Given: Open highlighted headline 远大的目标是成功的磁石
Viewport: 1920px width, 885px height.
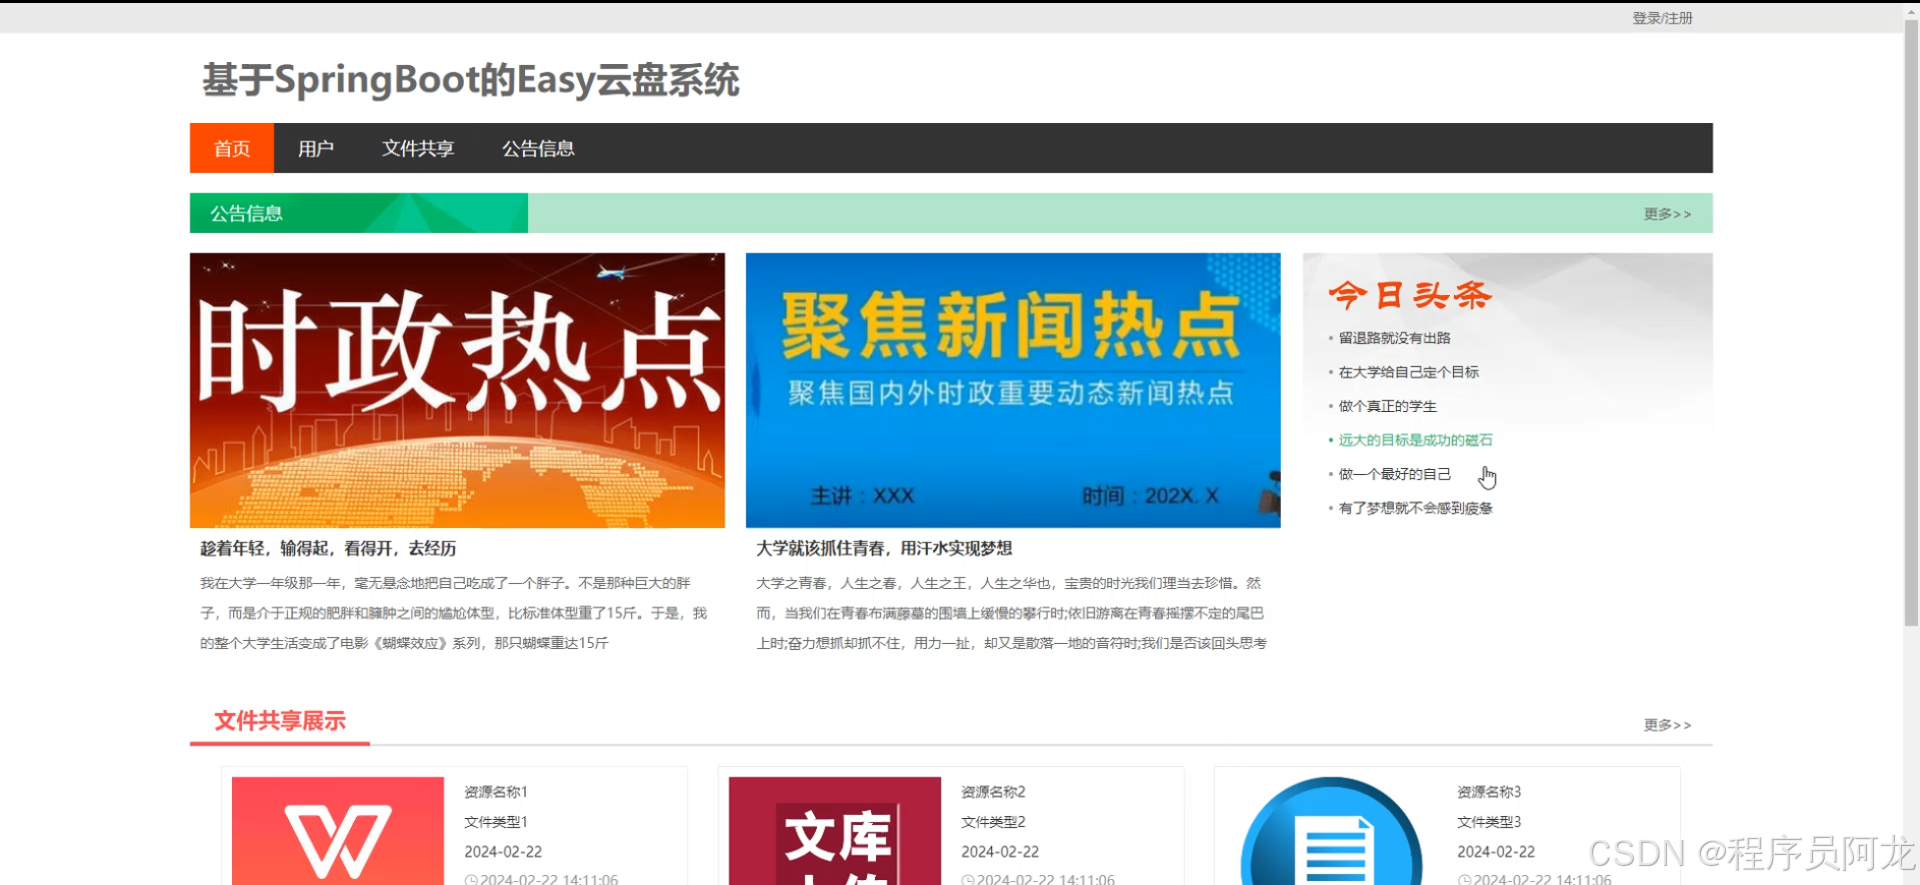Looking at the screenshot, I should [1415, 440].
